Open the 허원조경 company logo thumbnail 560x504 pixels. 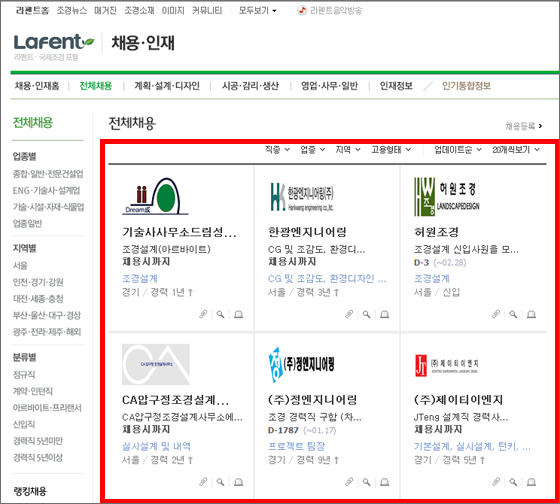click(447, 196)
